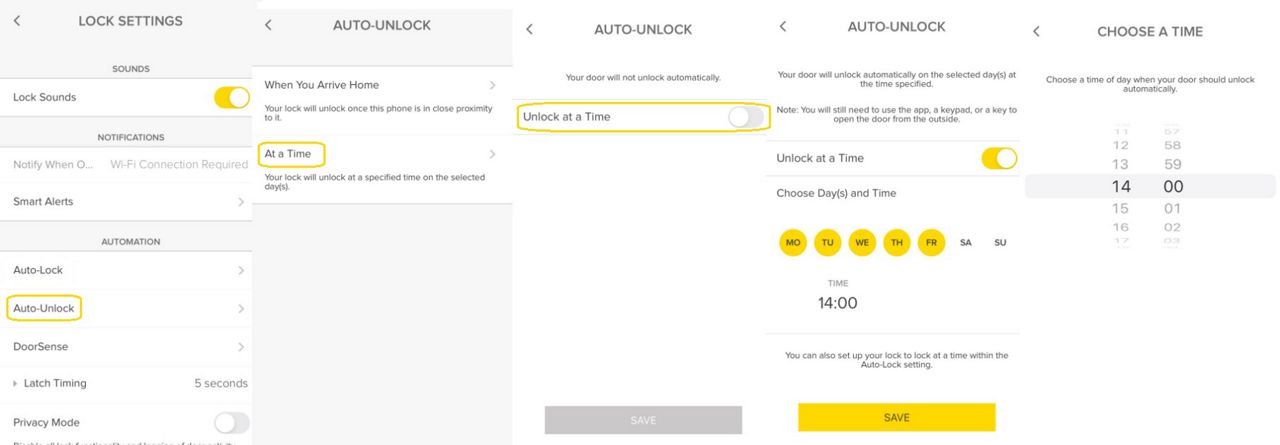Select Monday day circle
Screen dimensions: 1280x445
[793, 242]
